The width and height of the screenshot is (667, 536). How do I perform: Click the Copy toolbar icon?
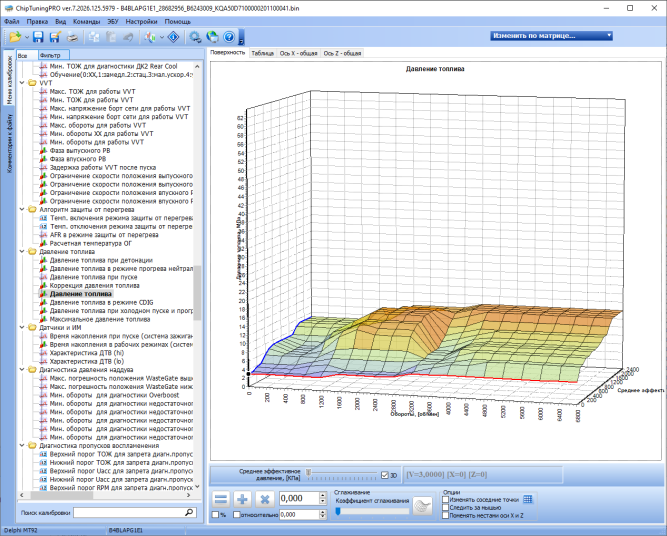click(94, 37)
